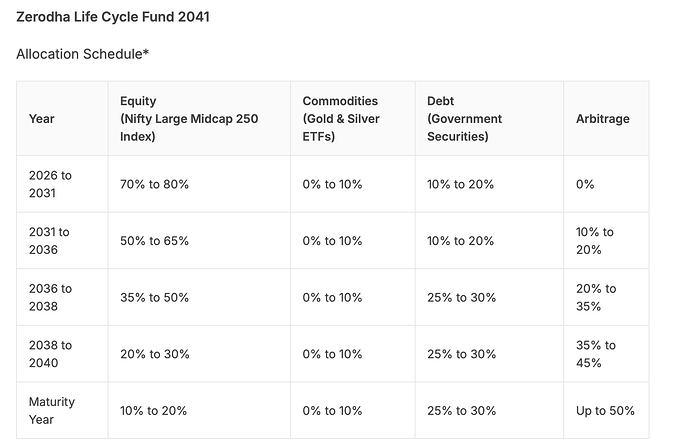
Task: Select the 2038 to 2040 row label
Action: click(x=50, y=354)
